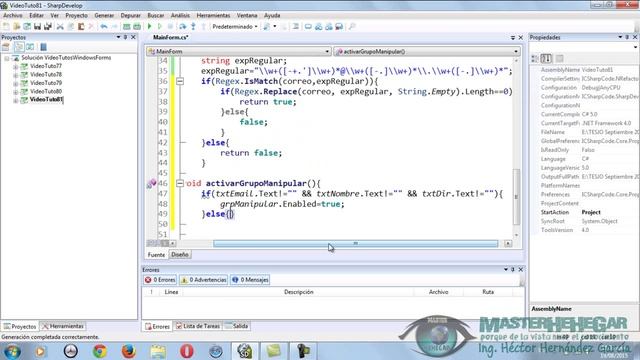The width and height of the screenshot is (640, 360).
Task: Click the Save All toolbar icon
Action: point(48,27)
